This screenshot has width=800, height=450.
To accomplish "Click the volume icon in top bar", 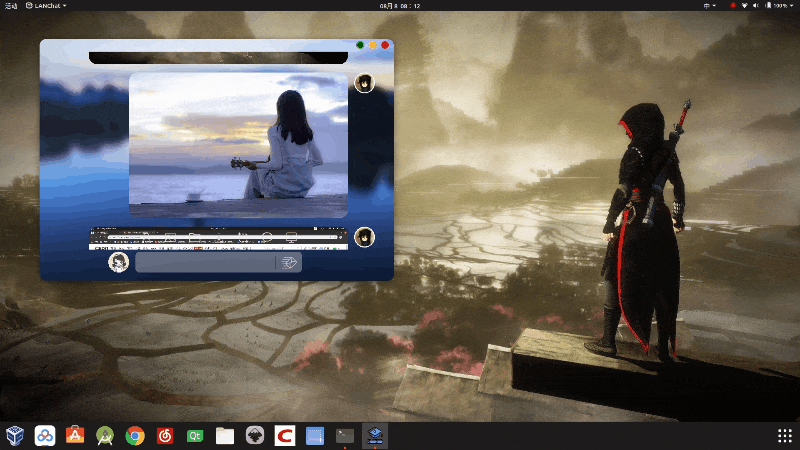I will tap(756, 6).
